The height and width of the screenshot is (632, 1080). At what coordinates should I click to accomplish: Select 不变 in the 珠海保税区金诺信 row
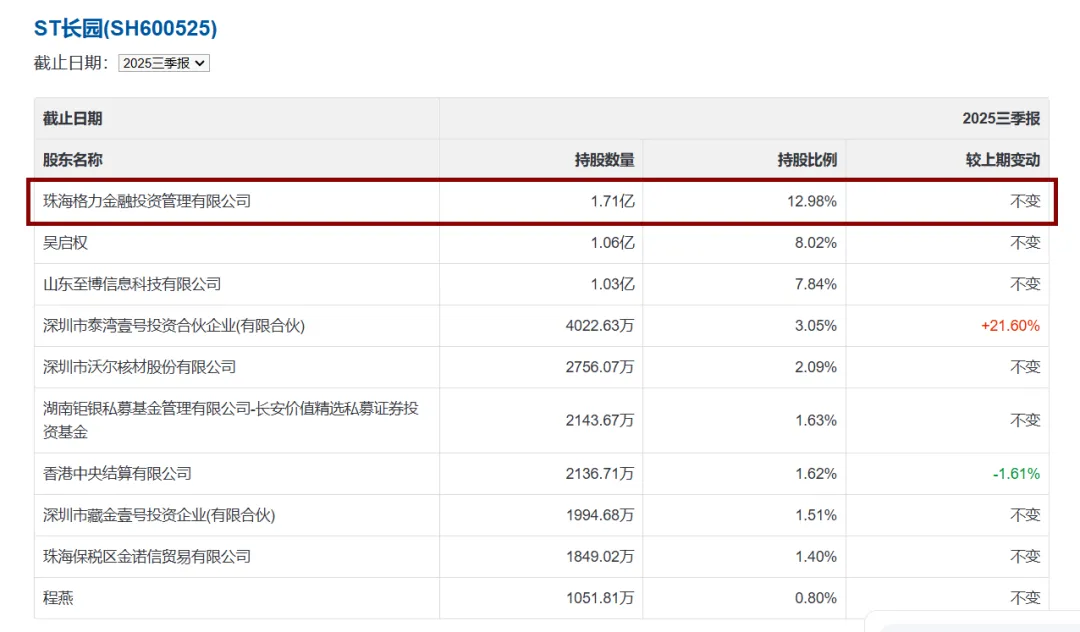click(1025, 556)
